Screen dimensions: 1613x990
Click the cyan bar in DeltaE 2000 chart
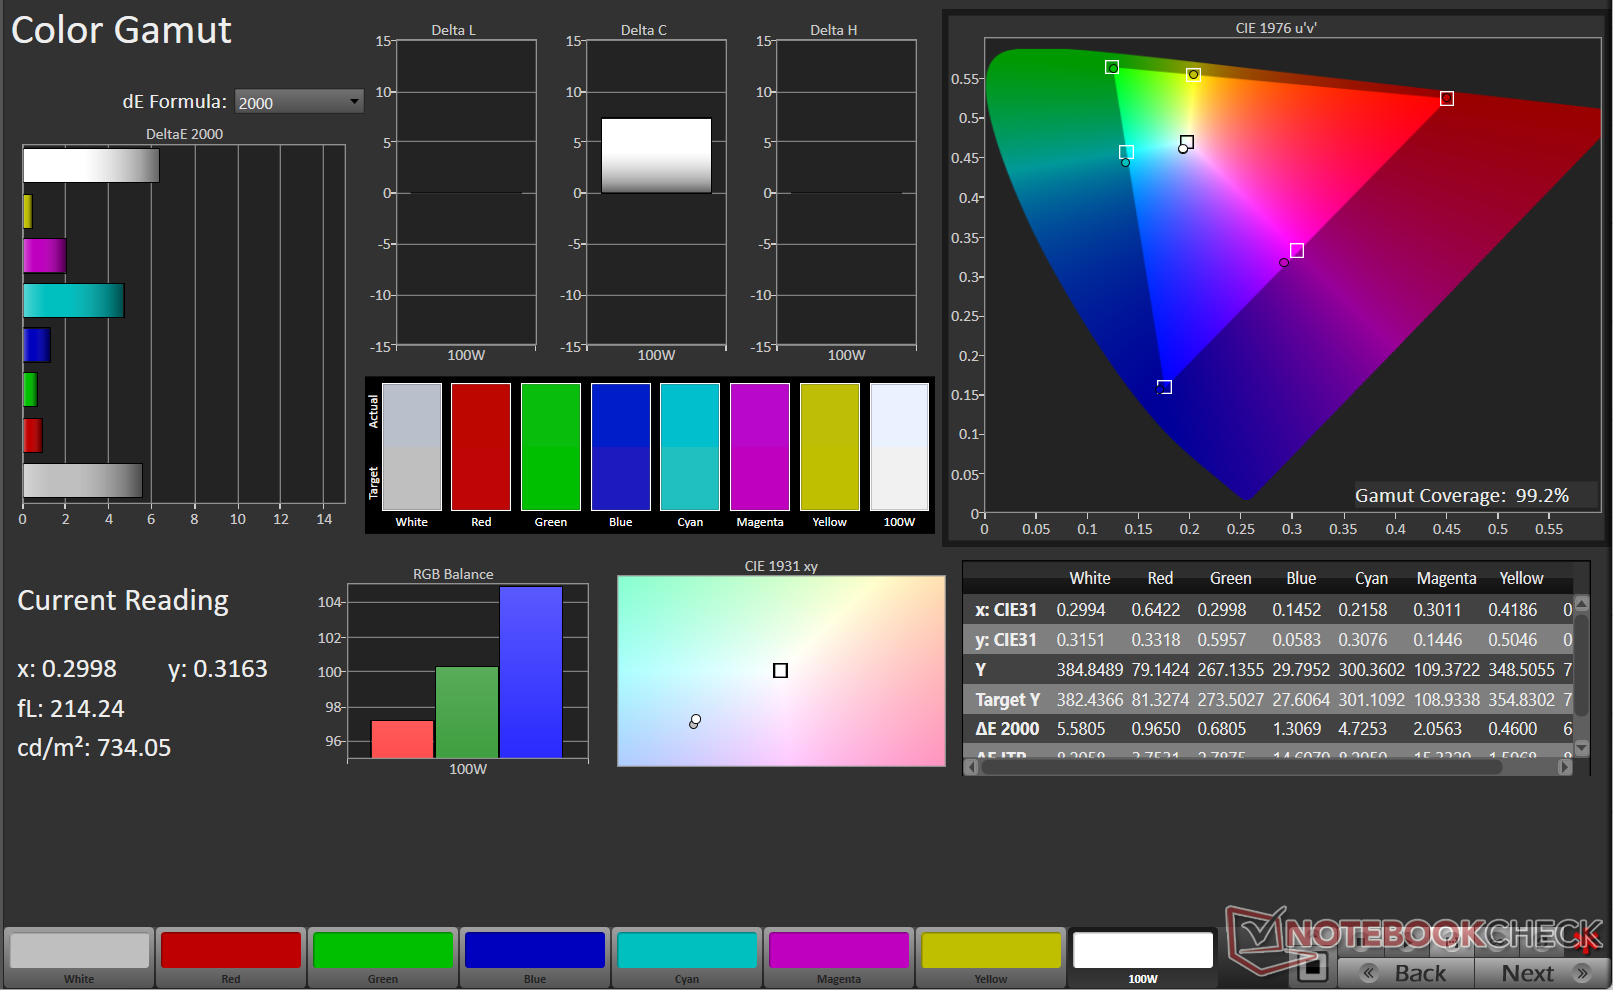pos(73,301)
